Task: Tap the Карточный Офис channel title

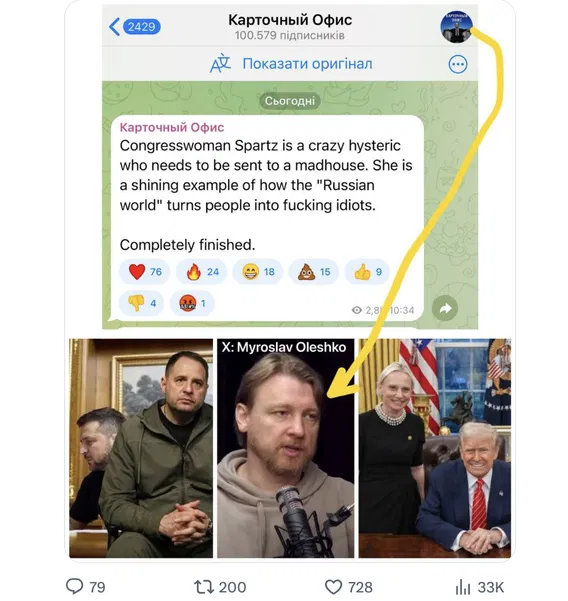Action: pyautogui.click(x=290, y=20)
